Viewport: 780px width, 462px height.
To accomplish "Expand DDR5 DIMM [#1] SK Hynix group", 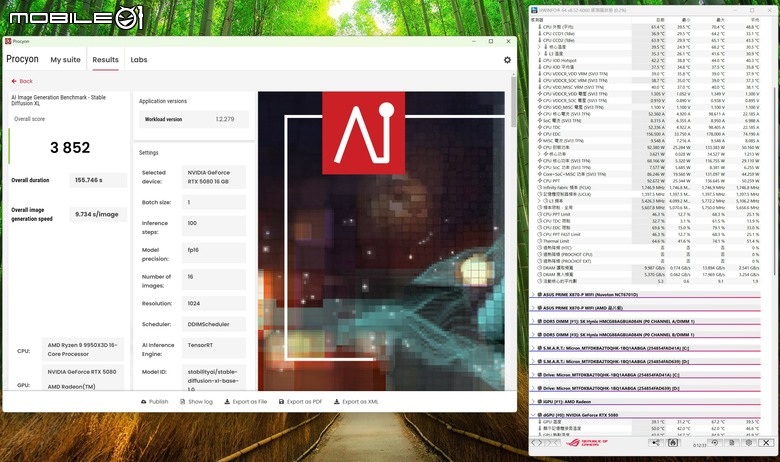I will (x=533, y=321).
